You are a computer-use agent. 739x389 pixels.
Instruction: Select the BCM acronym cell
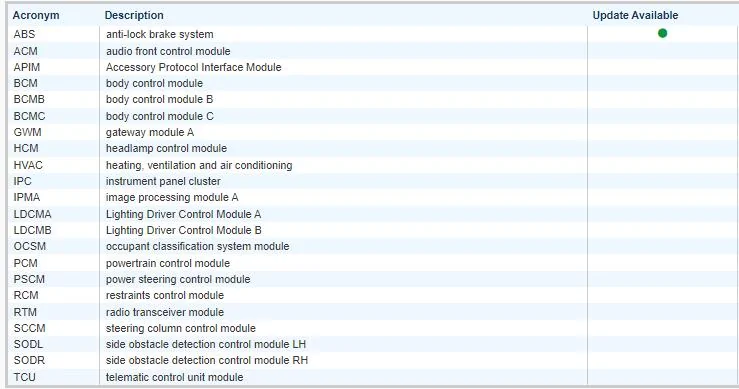pyautogui.click(x=25, y=83)
